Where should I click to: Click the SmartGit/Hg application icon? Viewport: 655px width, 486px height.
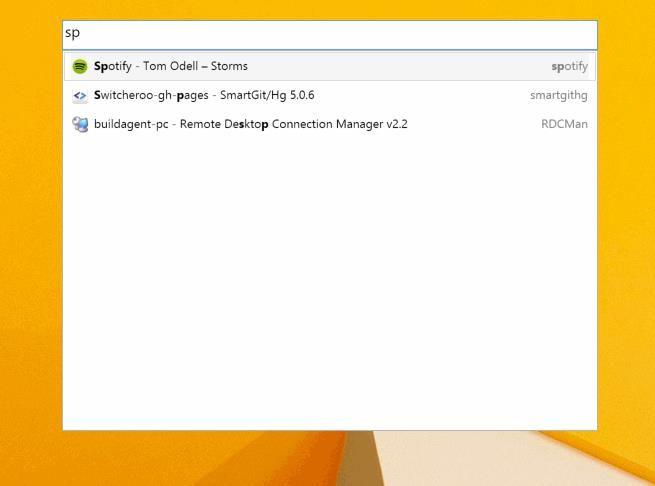coord(80,96)
